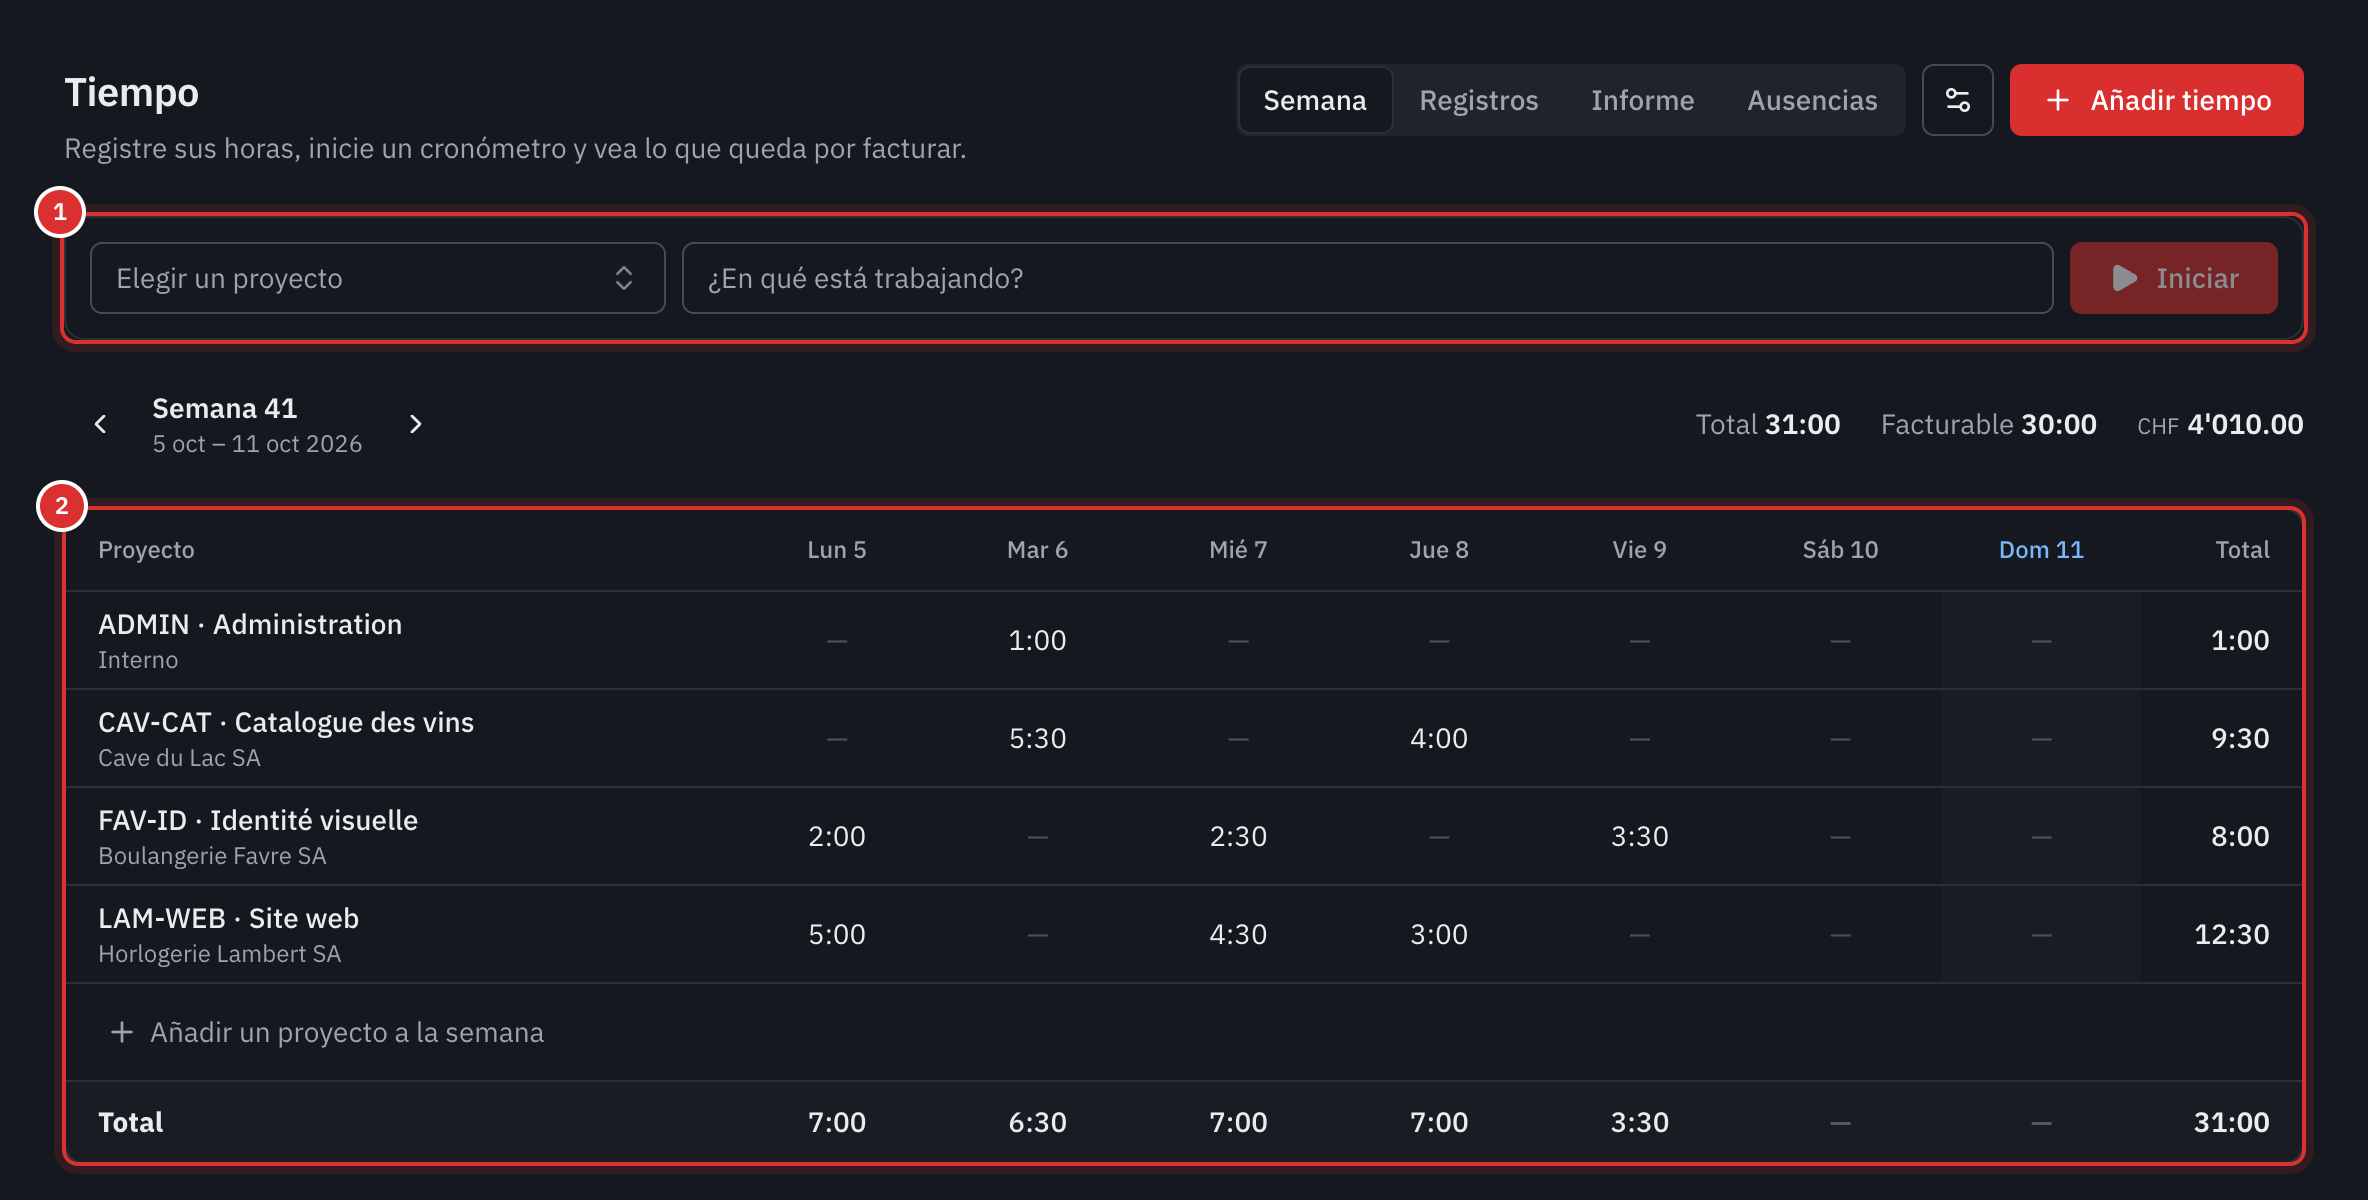Click the empty Lun 5 cell for ADMIN

(x=836, y=640)
